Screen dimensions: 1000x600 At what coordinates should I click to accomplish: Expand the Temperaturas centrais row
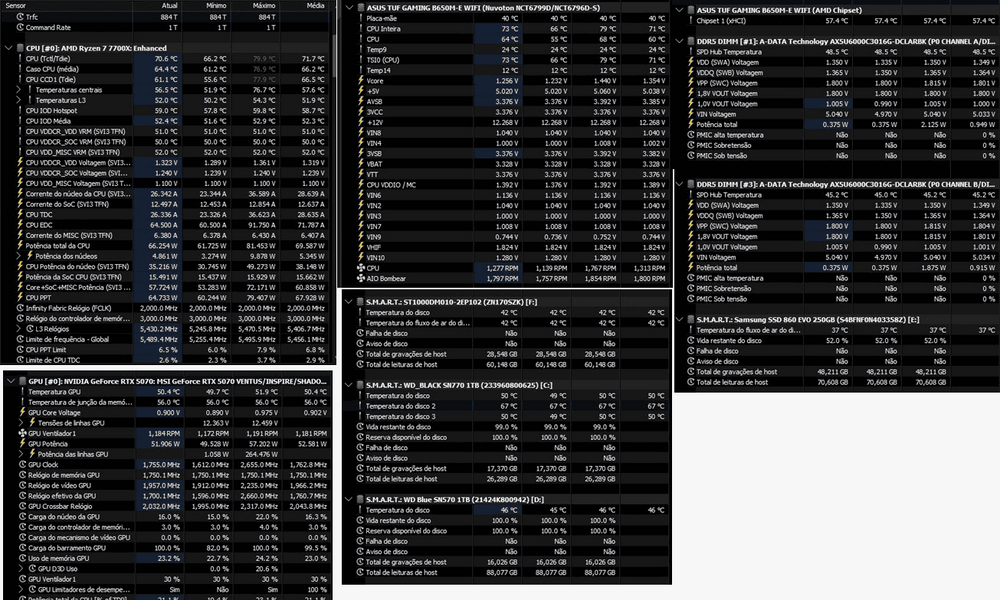pyautogui.click(x=20, y=89)
